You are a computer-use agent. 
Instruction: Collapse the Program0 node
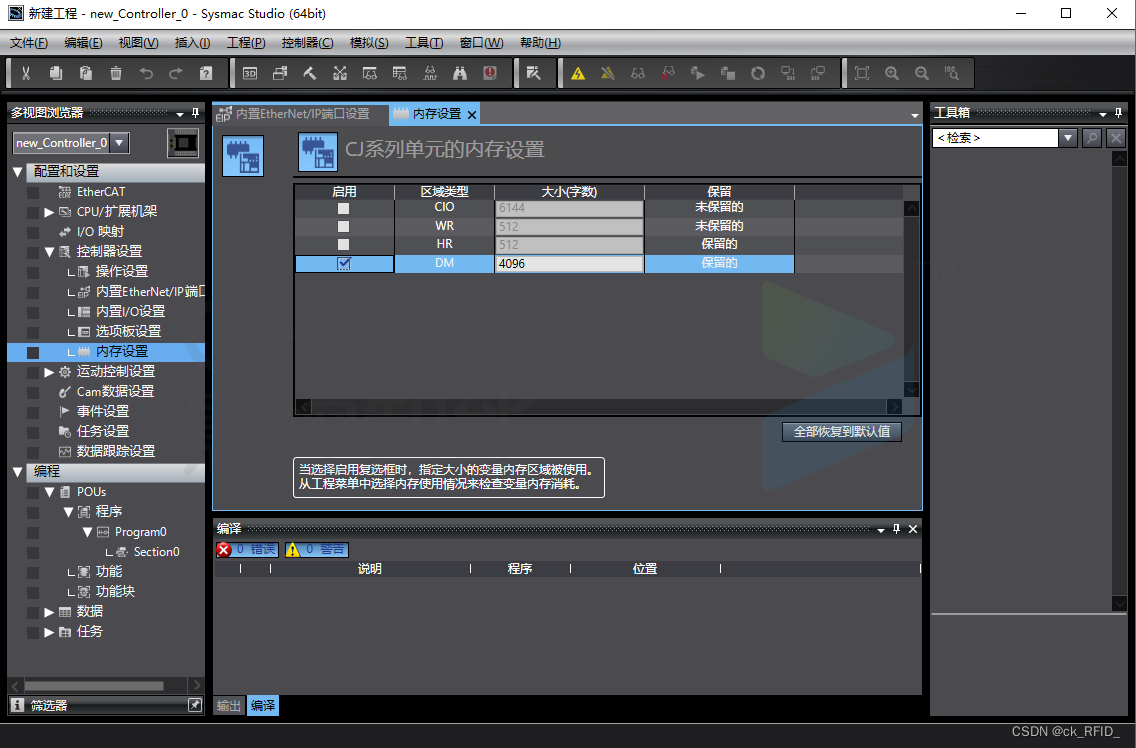coord(87,532)
